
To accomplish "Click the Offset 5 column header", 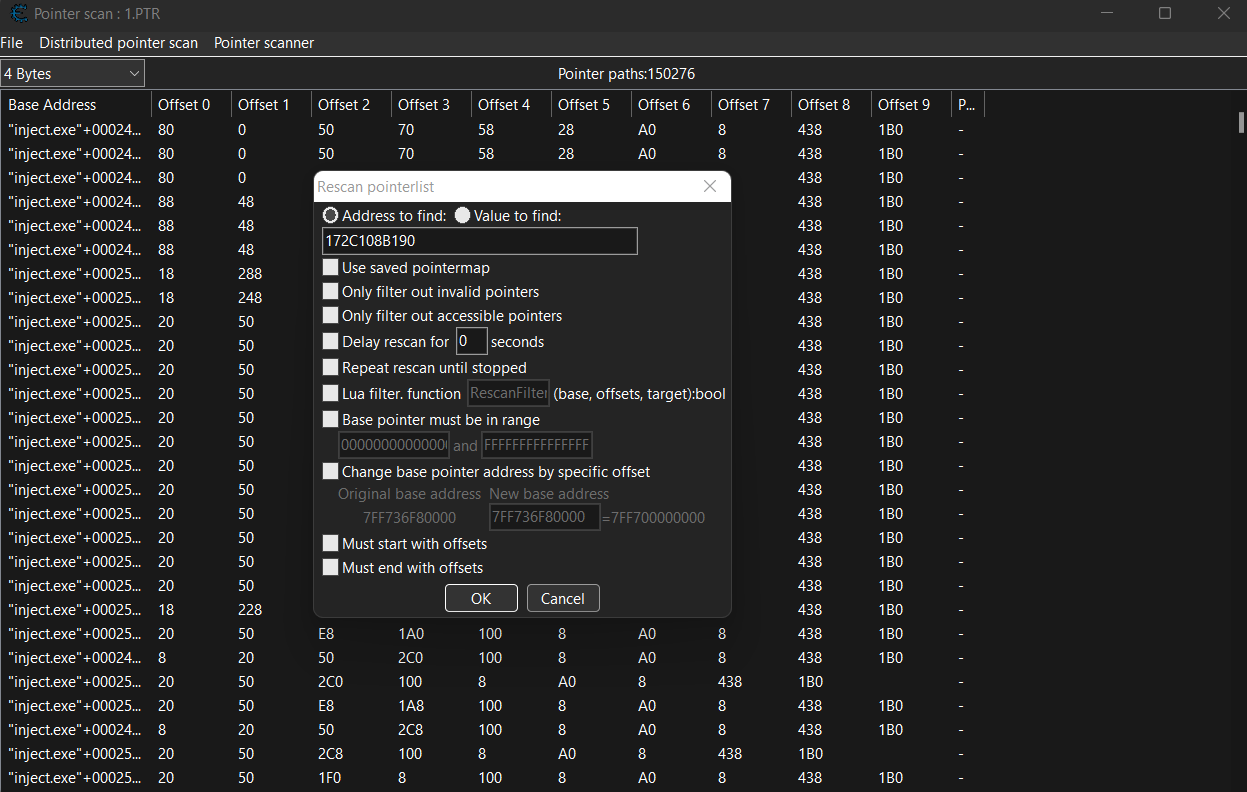I will tap(592, 105).
